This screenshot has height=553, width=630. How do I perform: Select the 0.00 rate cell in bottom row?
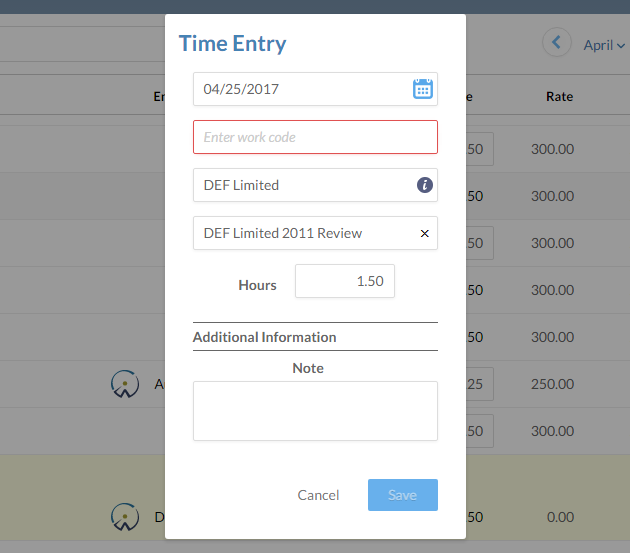tap(560, 517)
